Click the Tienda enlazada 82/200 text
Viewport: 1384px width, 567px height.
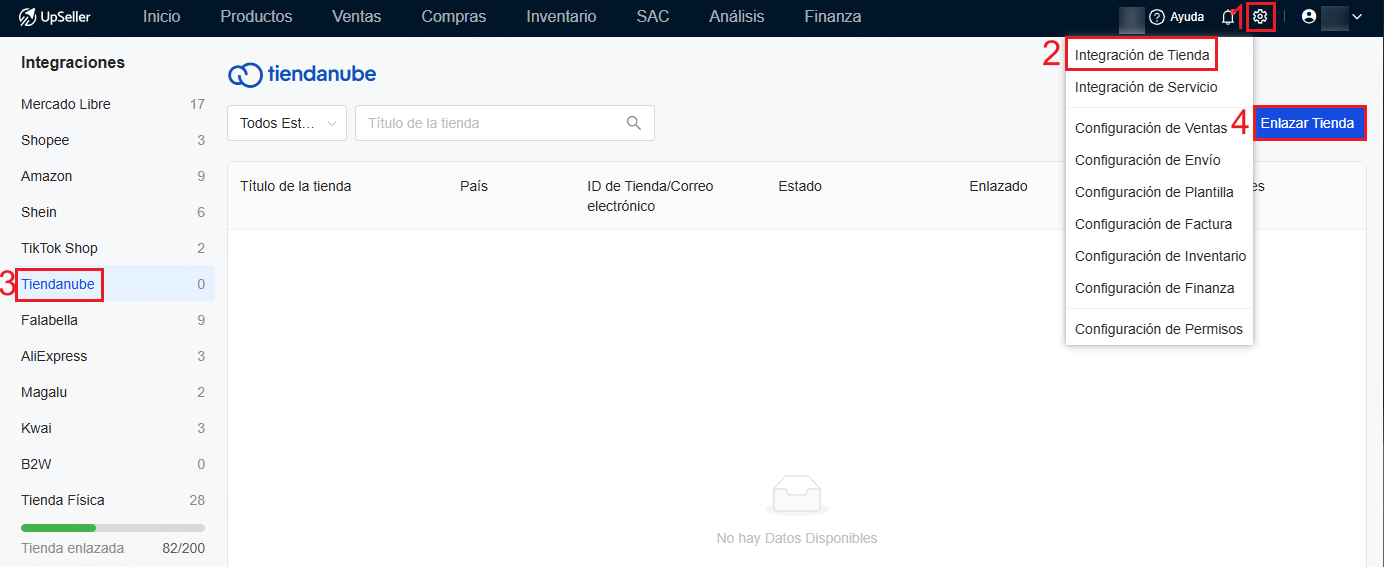pos(113,548)
